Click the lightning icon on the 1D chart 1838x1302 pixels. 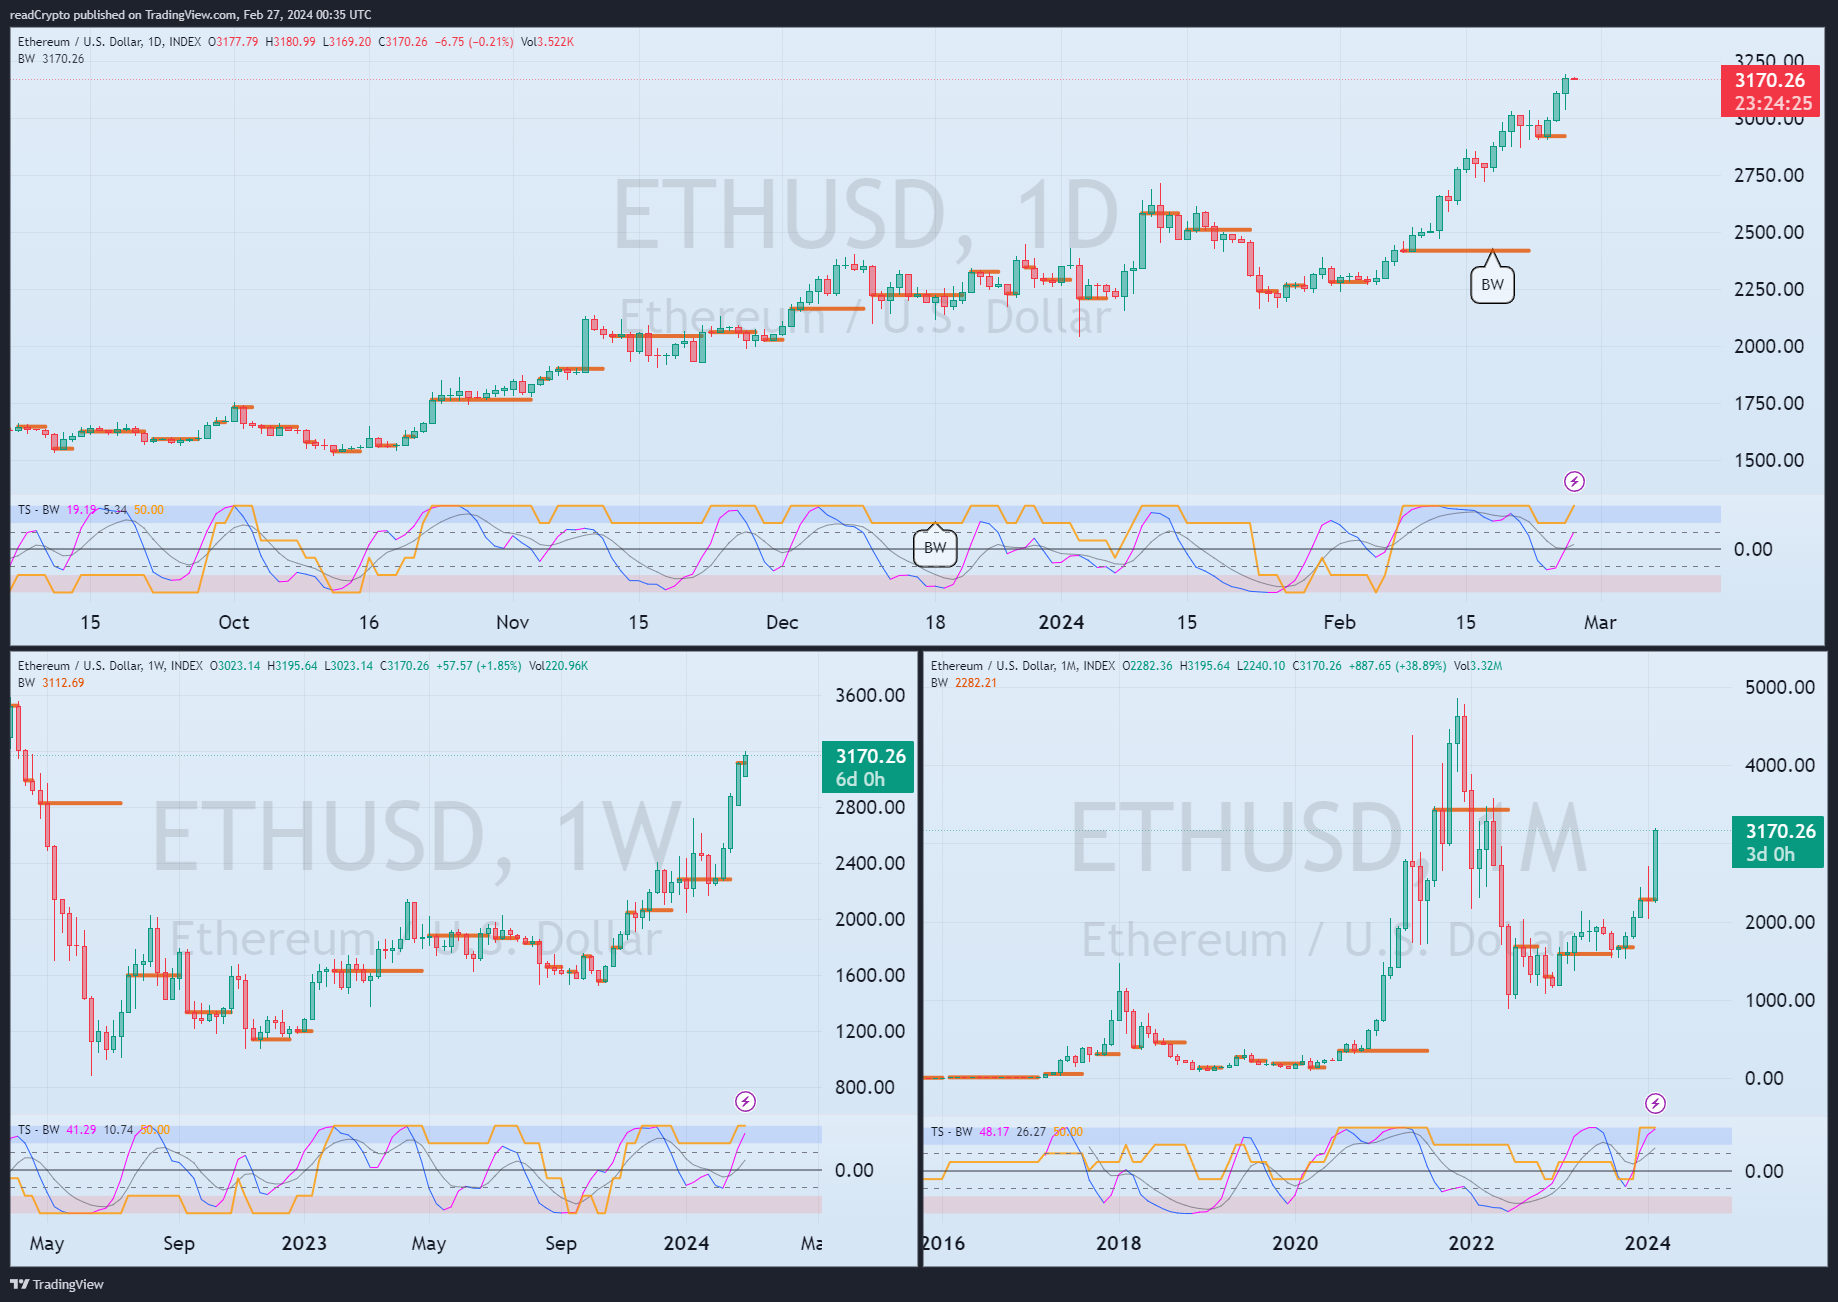click(1574, 482)
